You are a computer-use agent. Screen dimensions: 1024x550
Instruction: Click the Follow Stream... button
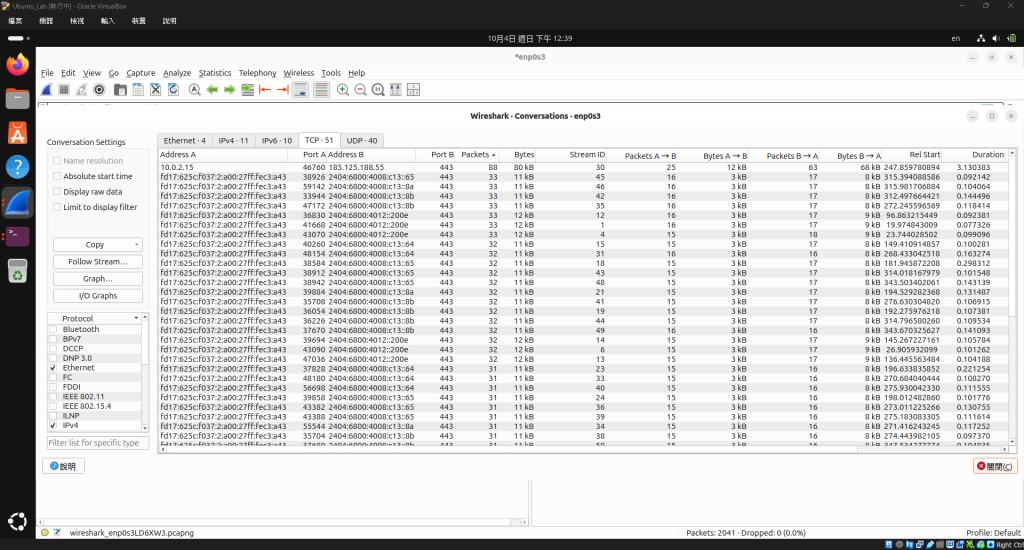pos(98,261)
